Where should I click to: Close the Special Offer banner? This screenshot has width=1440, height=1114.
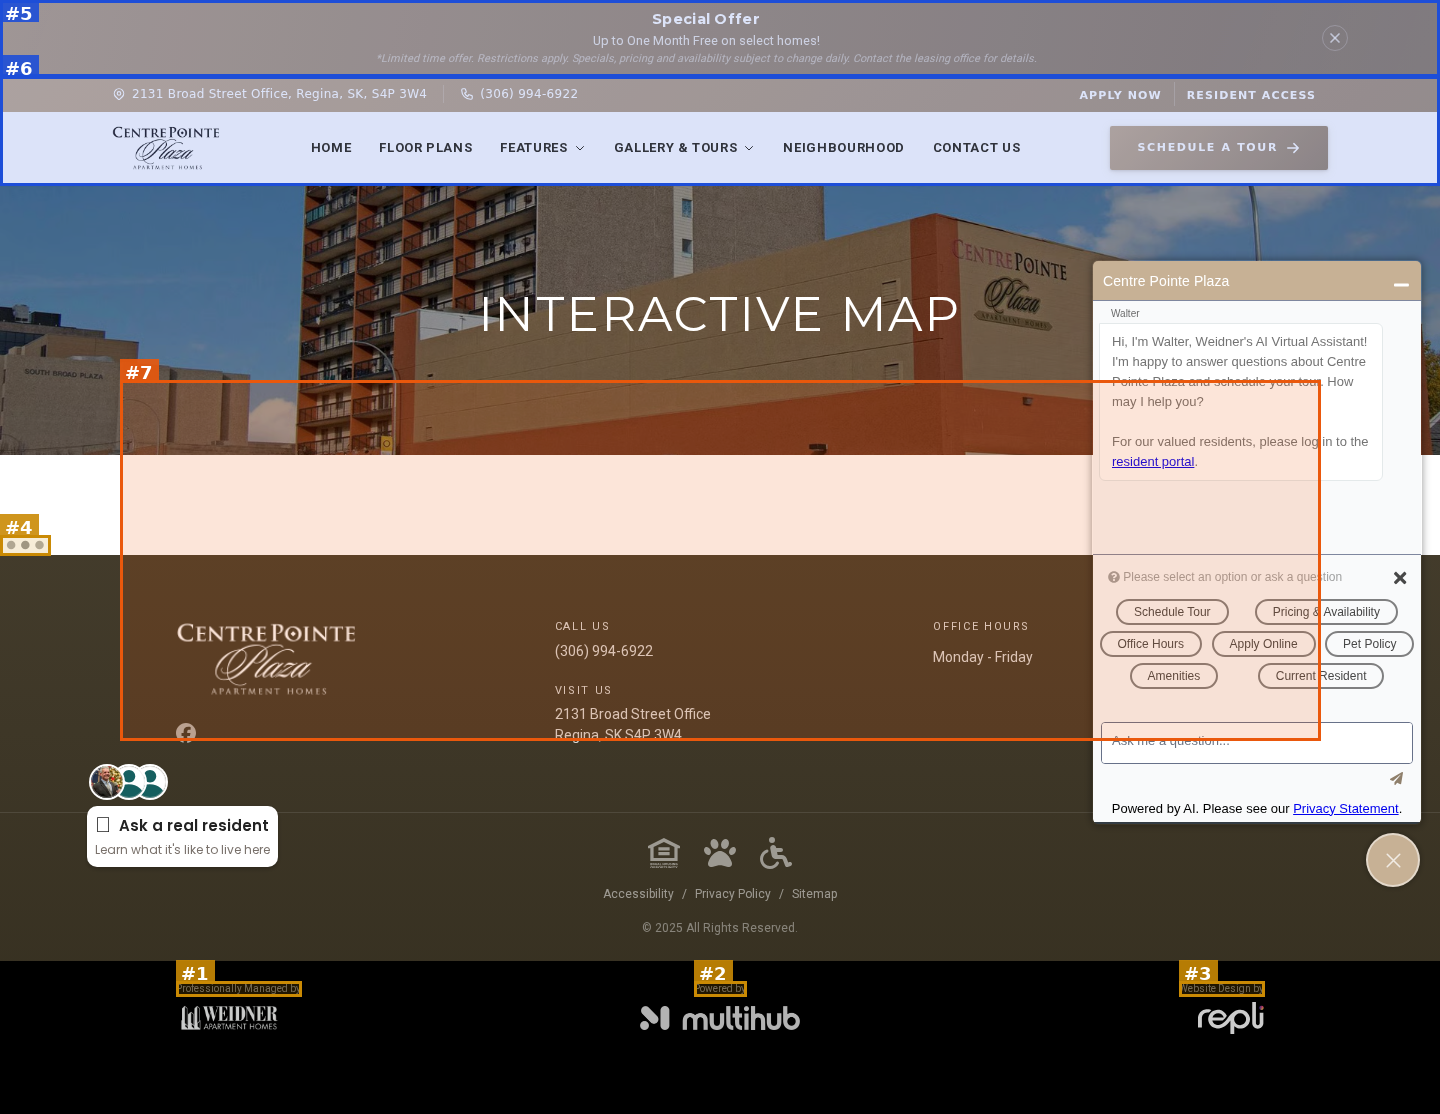click(1335, 38)
